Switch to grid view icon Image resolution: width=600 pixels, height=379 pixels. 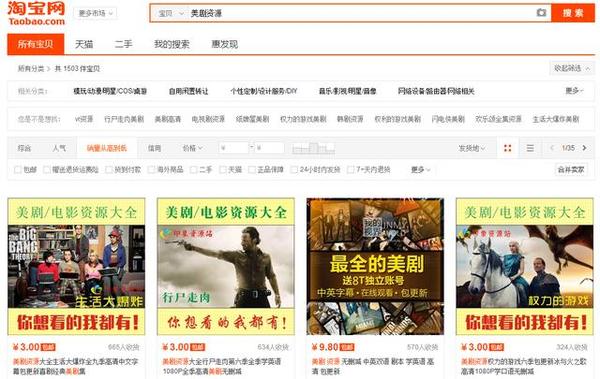[508, 148]
